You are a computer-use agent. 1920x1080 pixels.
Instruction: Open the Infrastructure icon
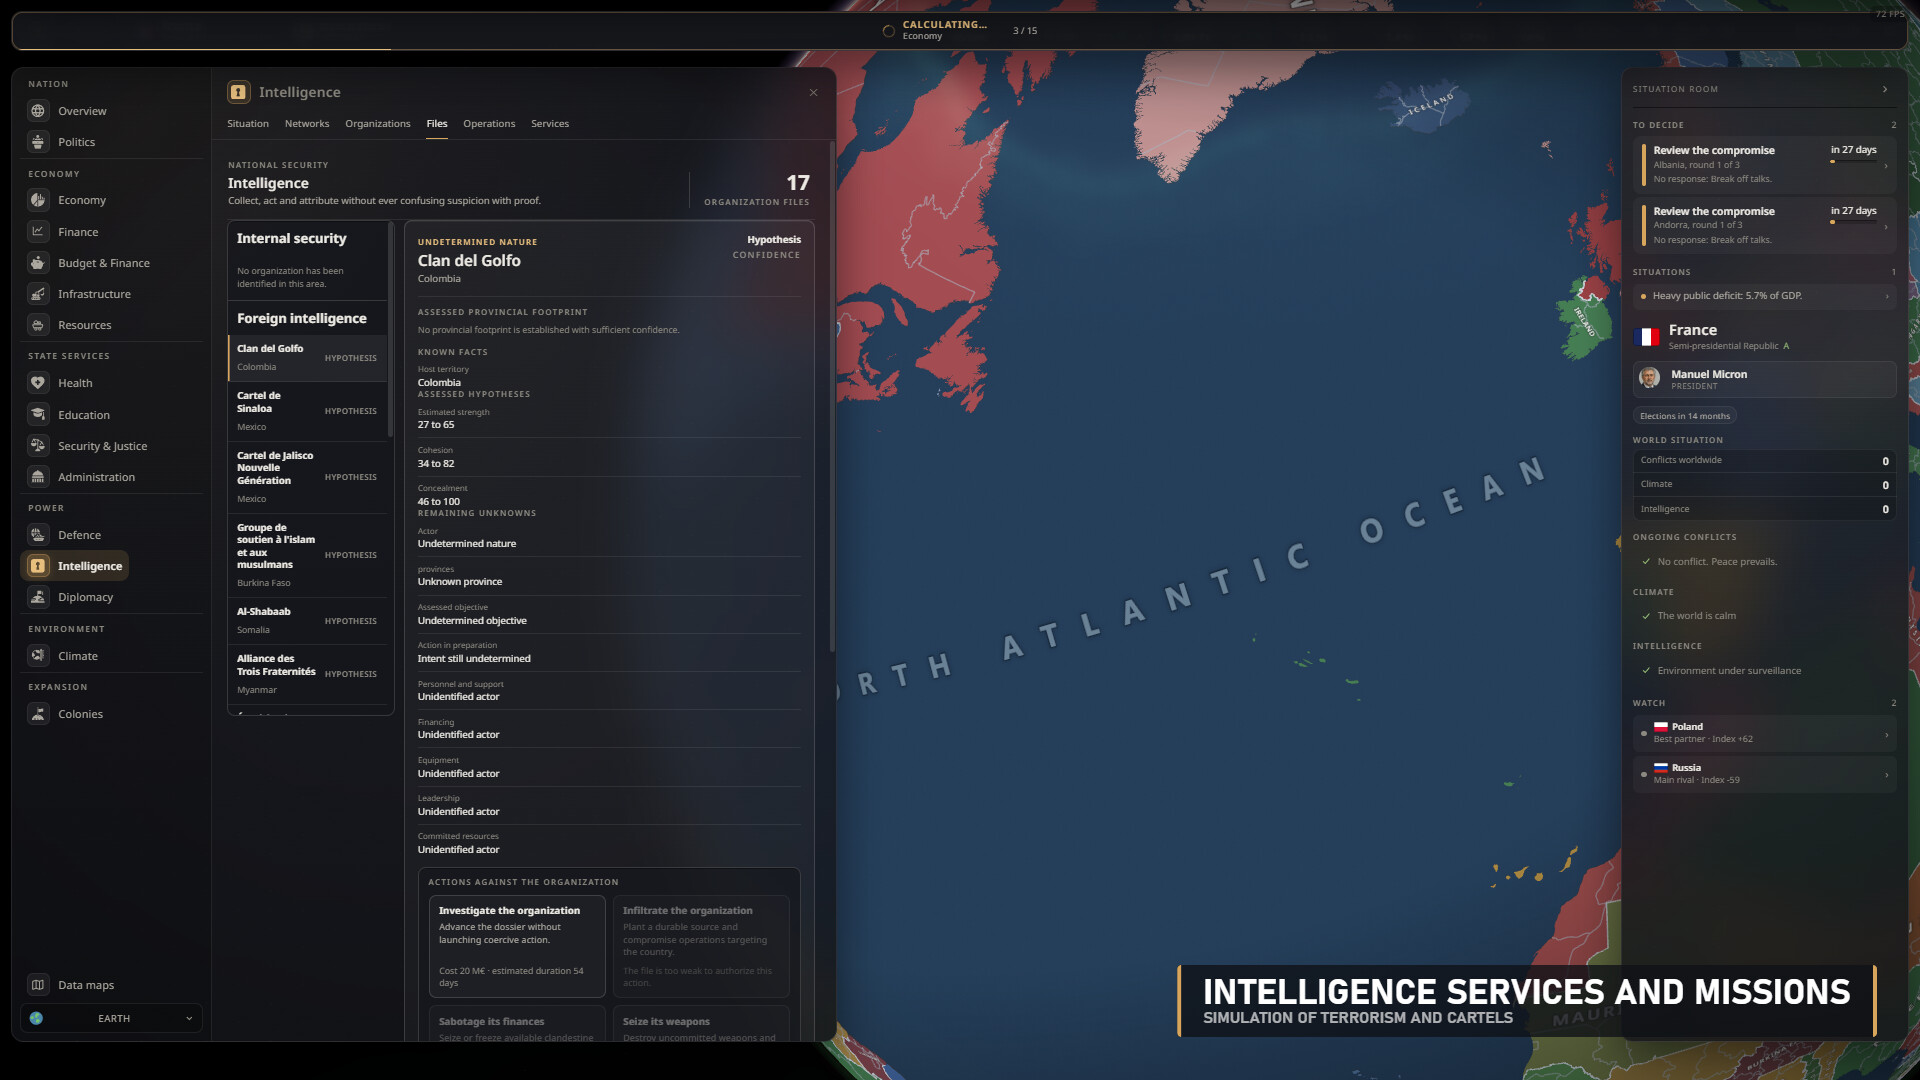[38, 294]
